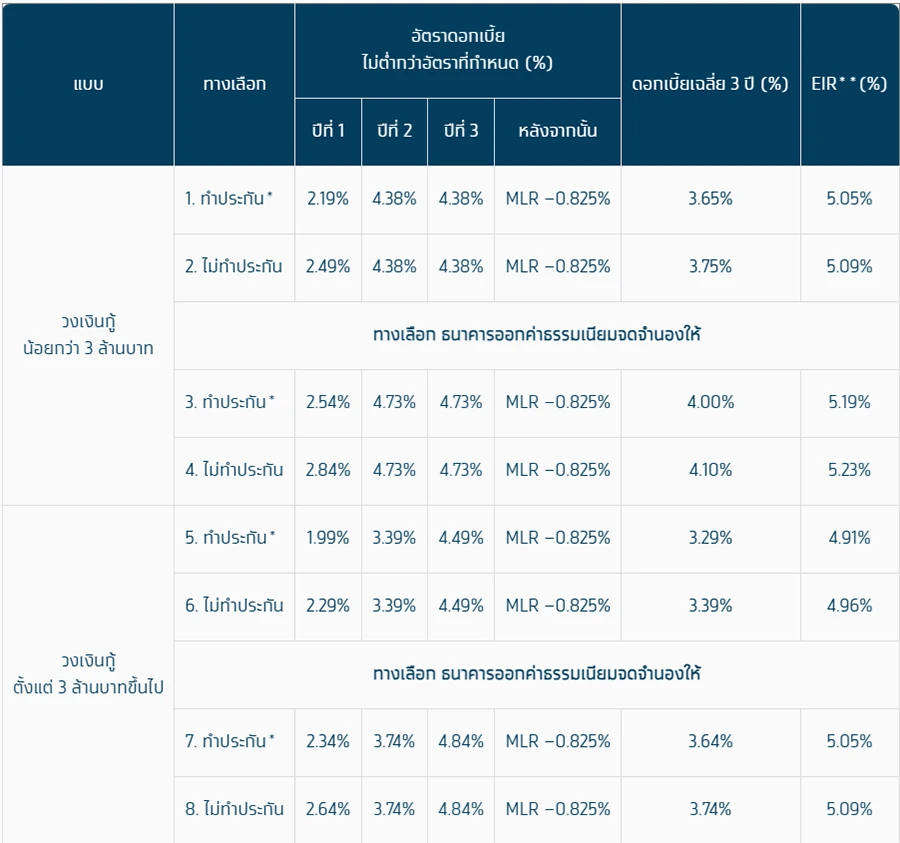Select the ปีที่ 2 header cell
The width and height of the screenshot is (900, 843).
coord(394,131)
